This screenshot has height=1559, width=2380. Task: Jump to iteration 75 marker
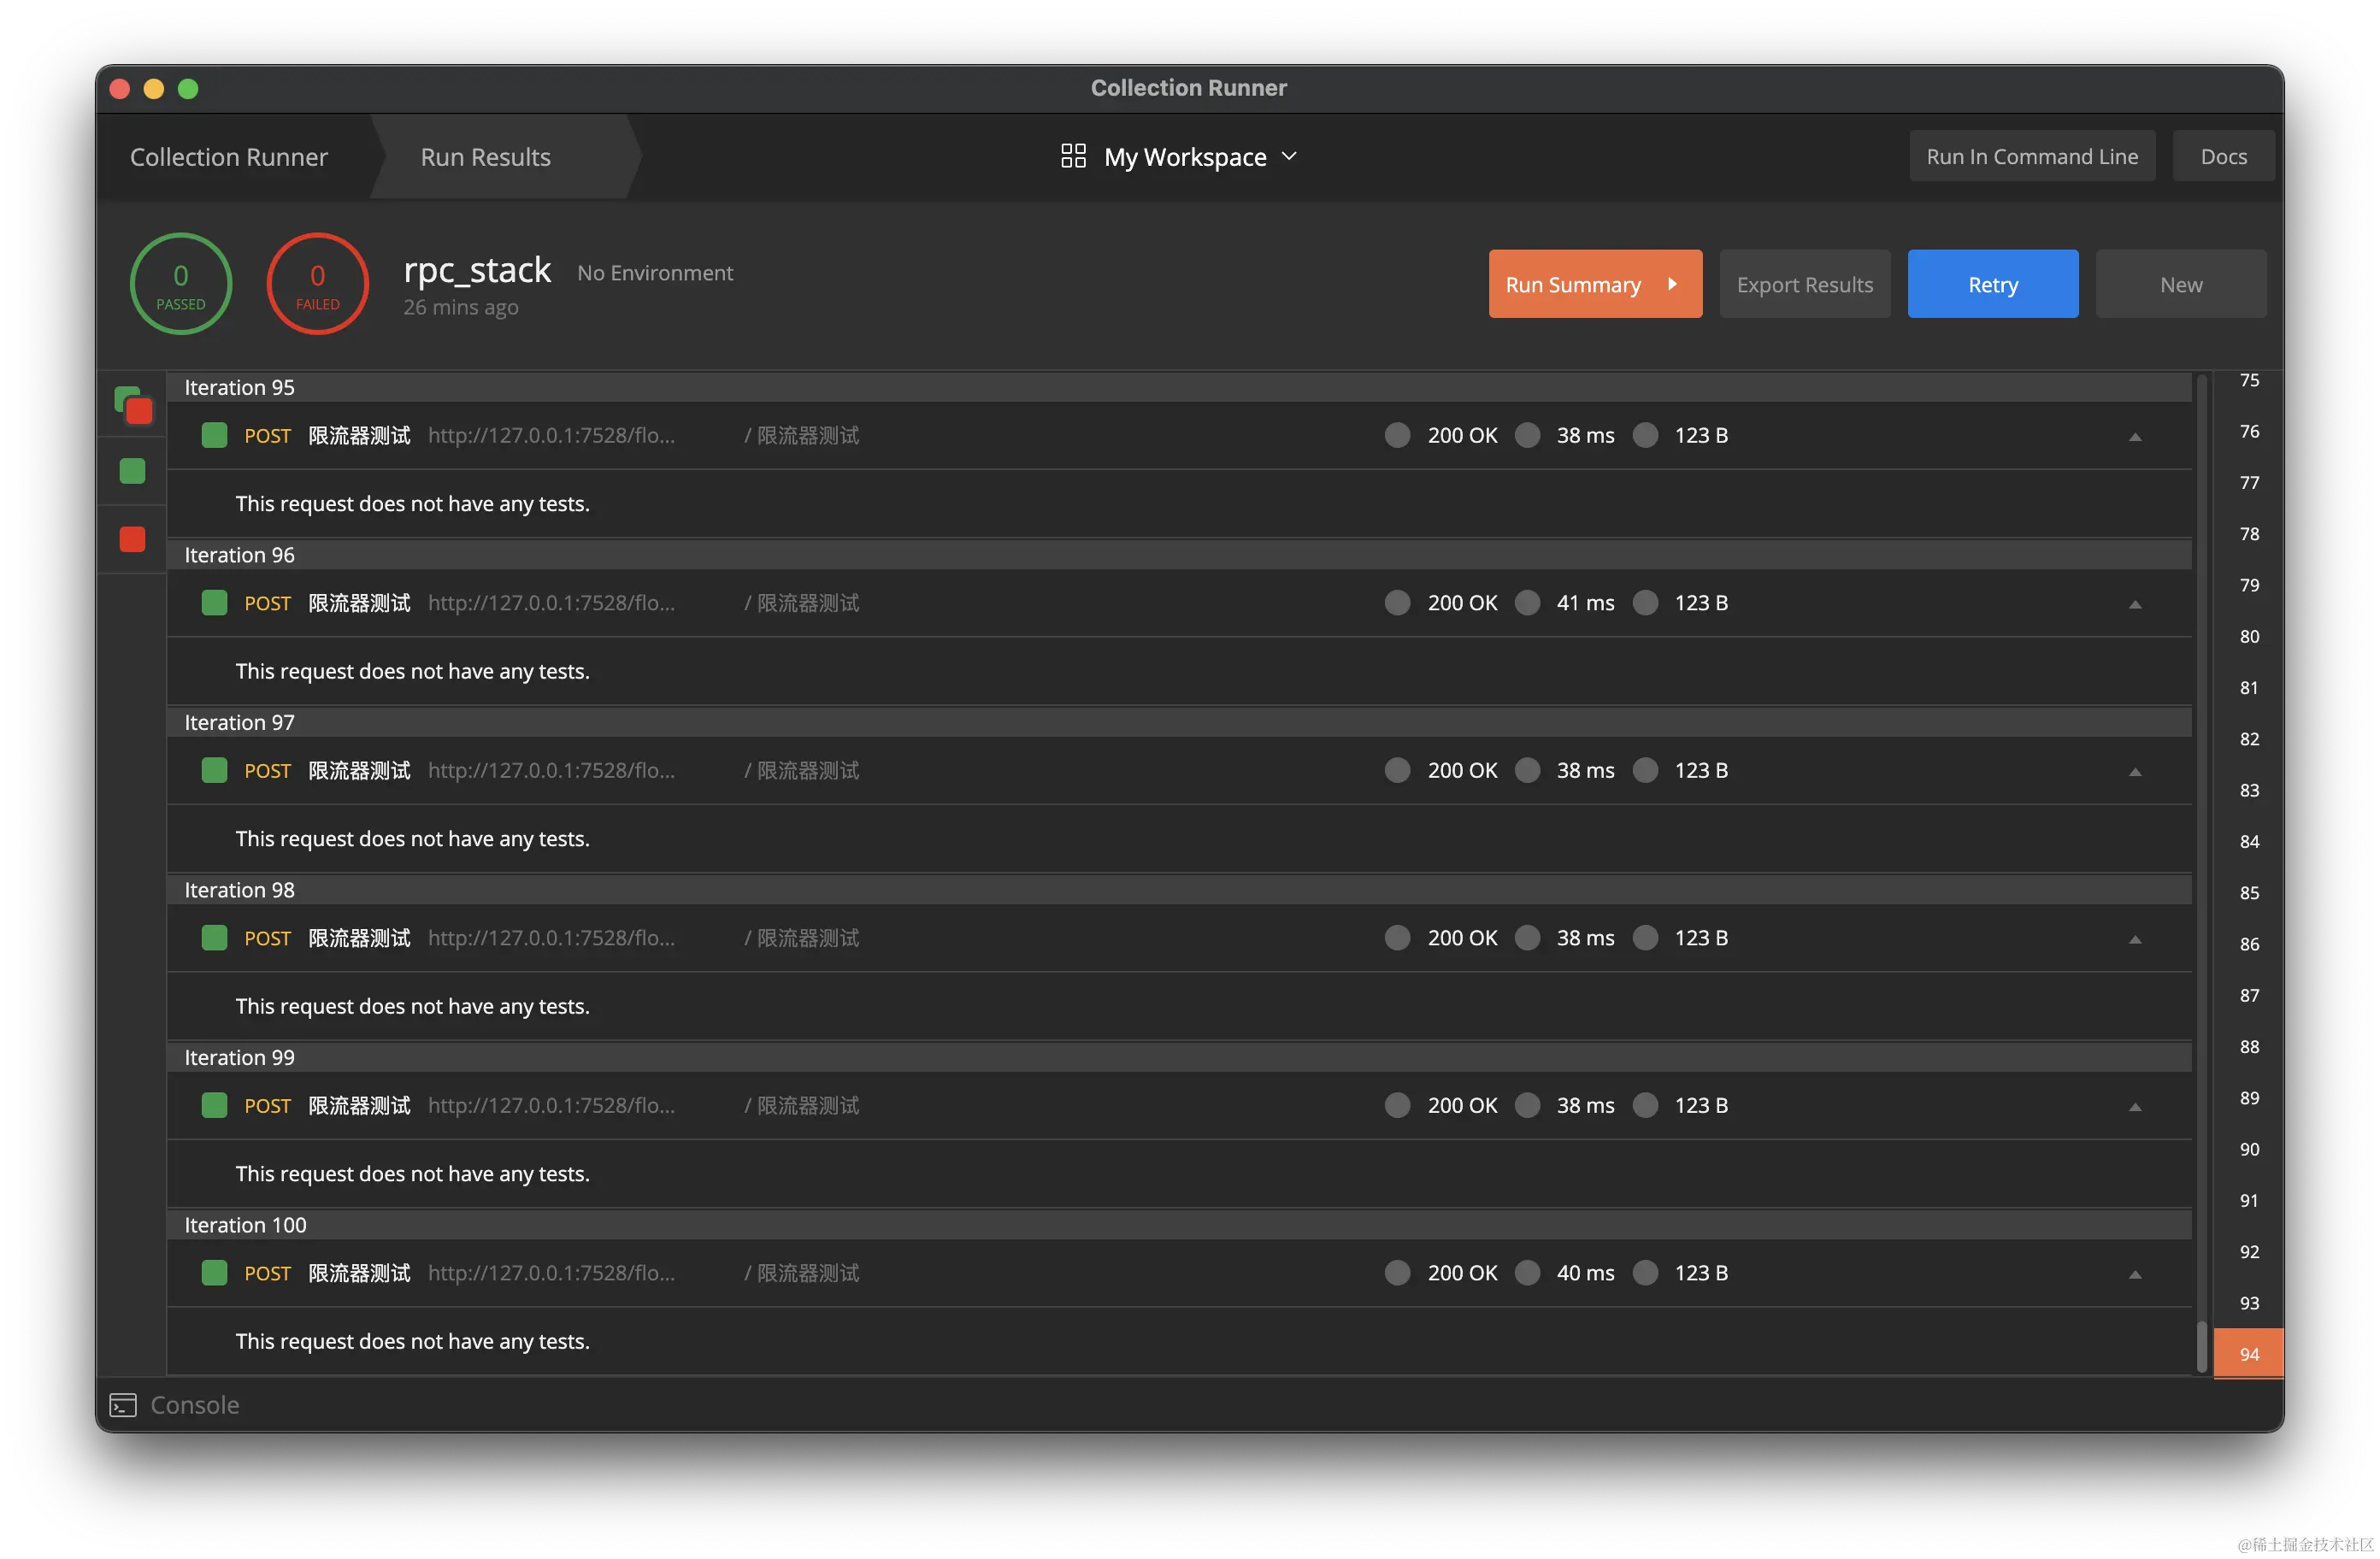click(2249, 380)
